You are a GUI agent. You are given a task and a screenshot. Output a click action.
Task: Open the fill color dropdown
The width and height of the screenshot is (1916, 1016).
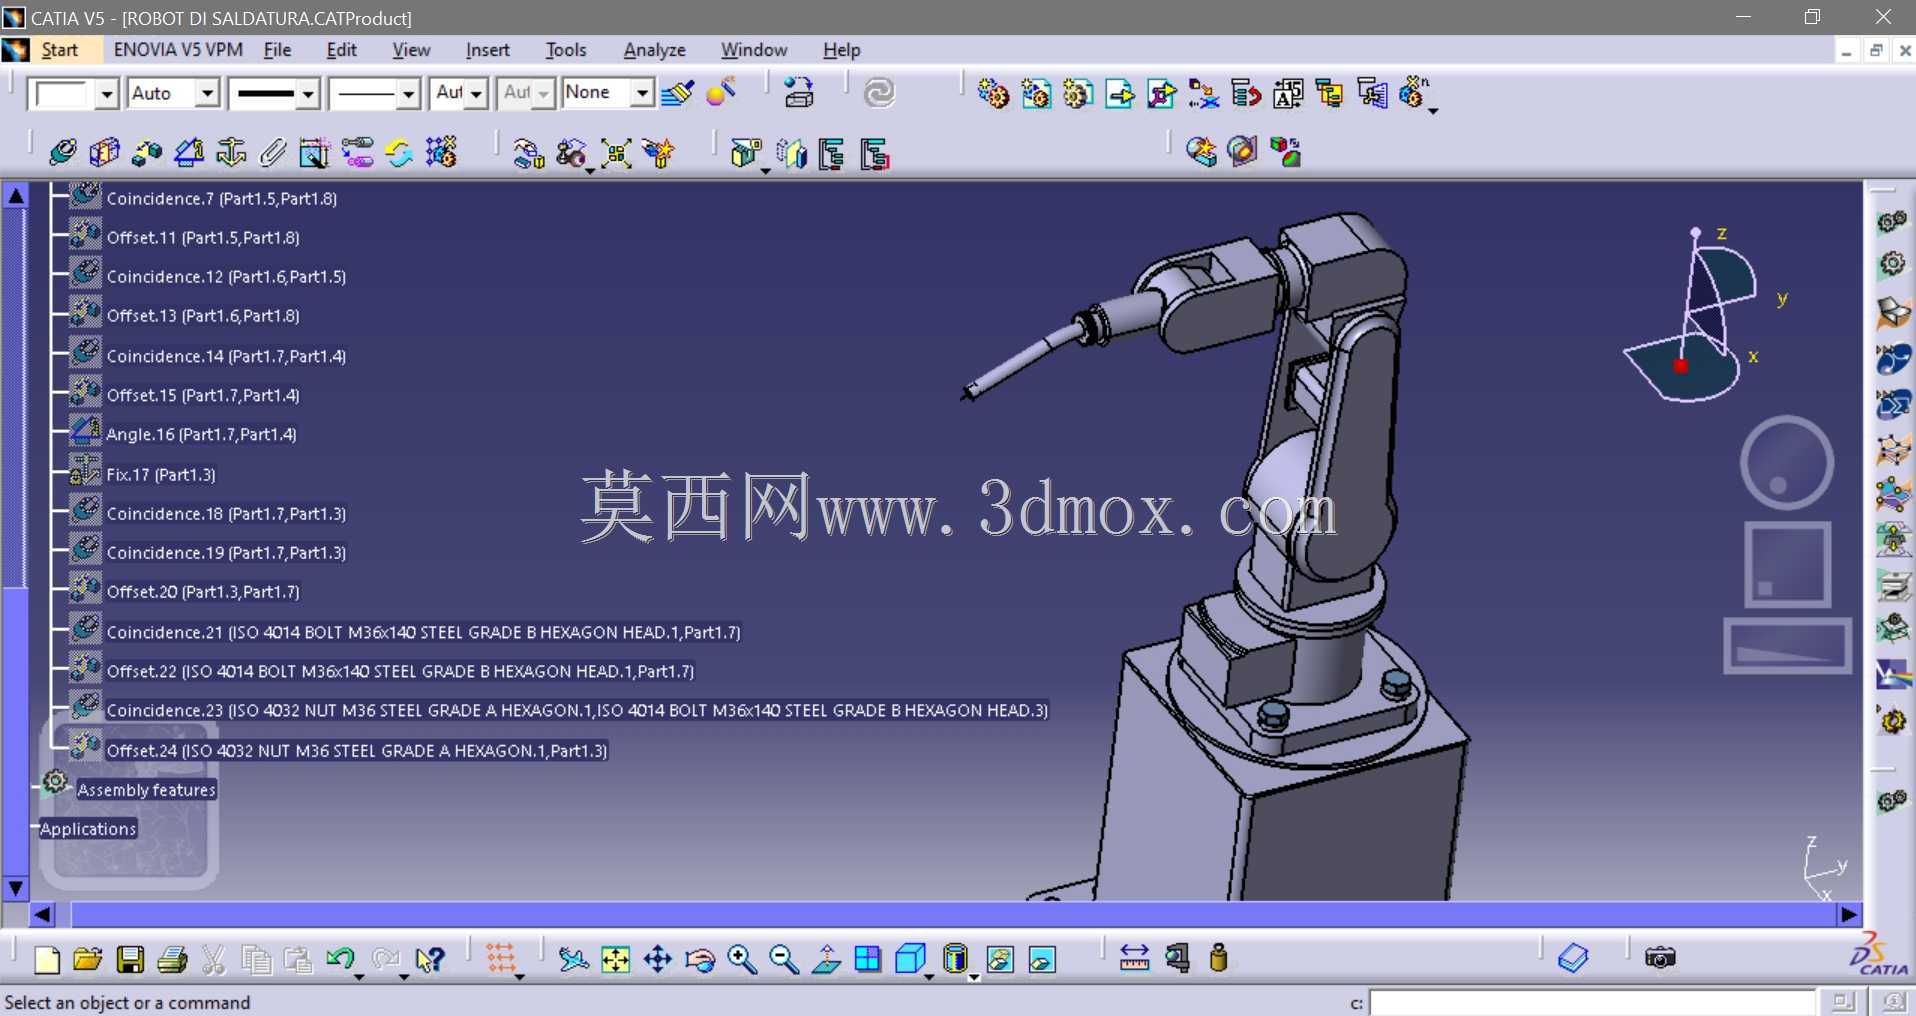click(107, 94)
